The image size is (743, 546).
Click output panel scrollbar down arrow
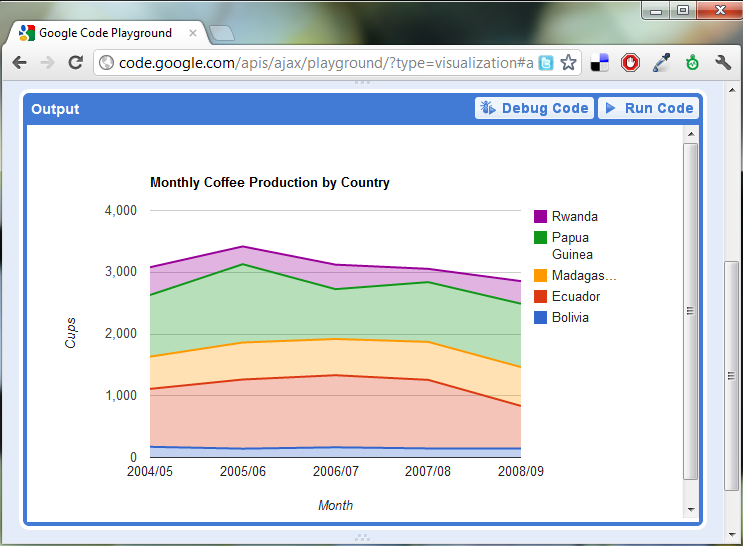point(691,510)
